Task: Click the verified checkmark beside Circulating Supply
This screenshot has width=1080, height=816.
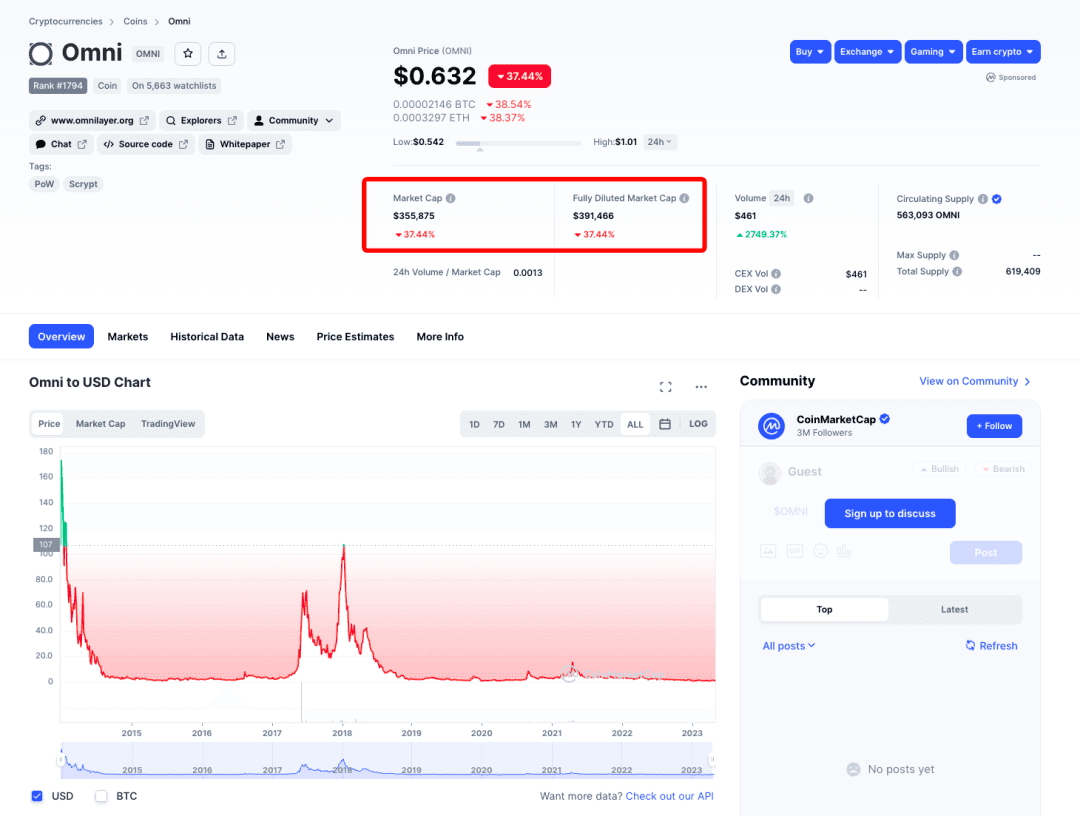Action: [997, 199]
